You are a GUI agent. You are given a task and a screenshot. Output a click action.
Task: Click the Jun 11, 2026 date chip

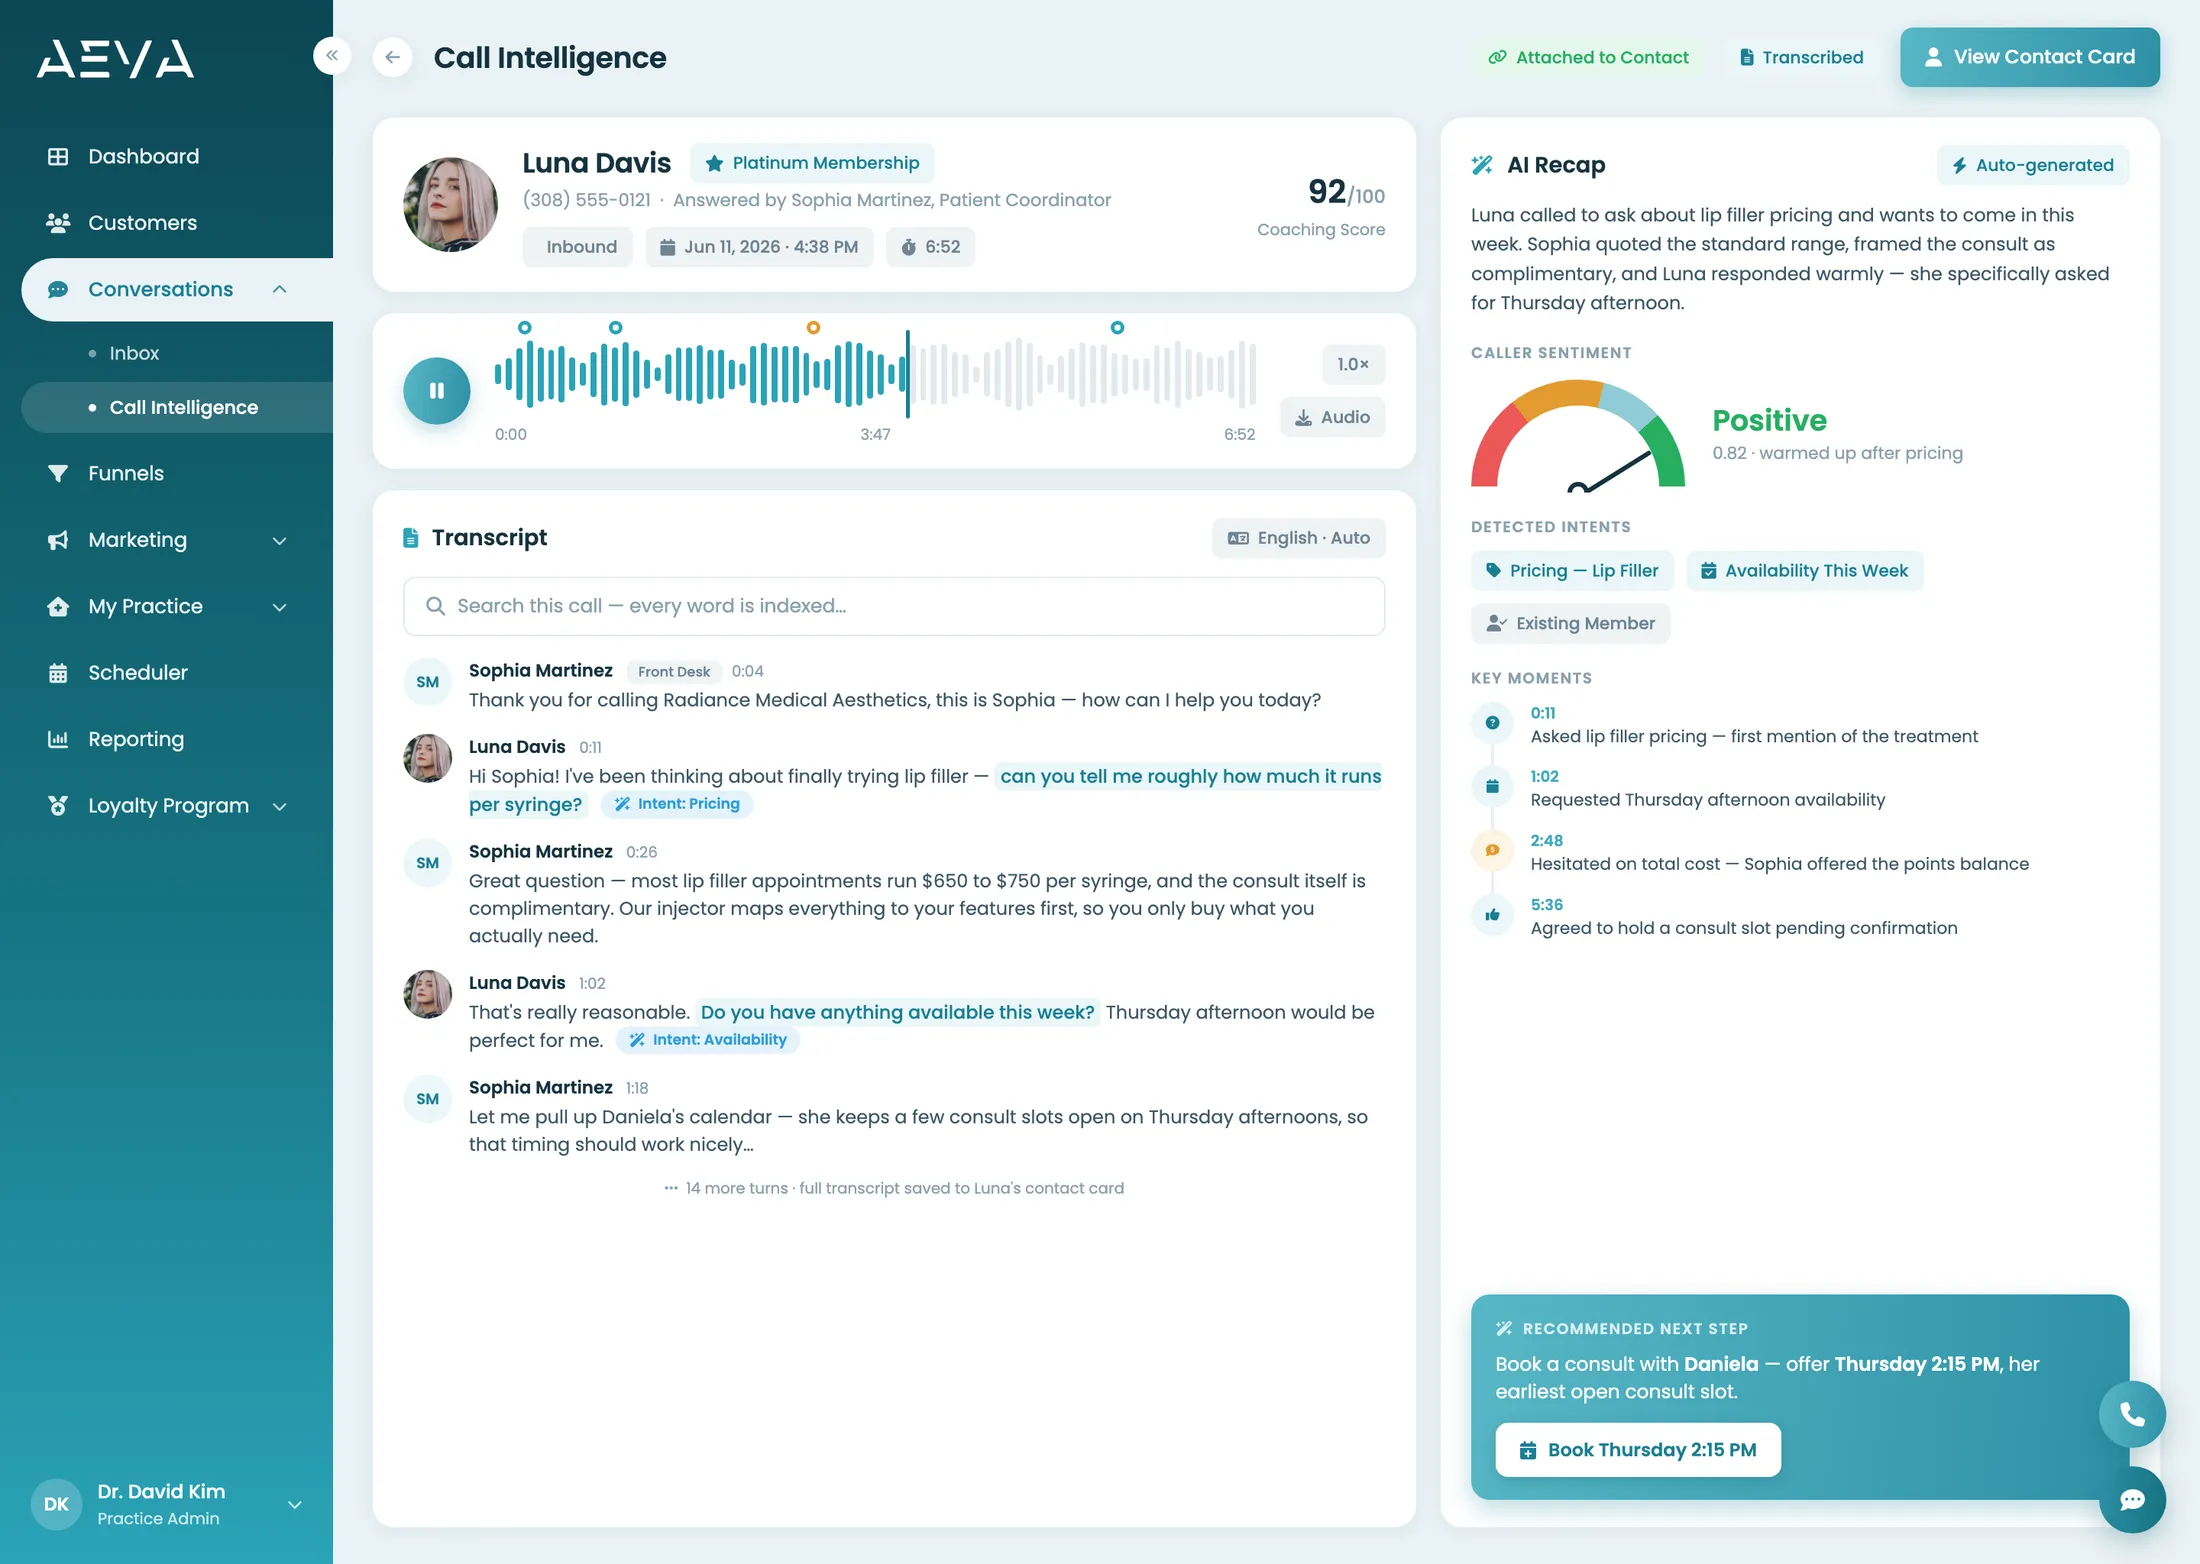[x=760, y=247]
